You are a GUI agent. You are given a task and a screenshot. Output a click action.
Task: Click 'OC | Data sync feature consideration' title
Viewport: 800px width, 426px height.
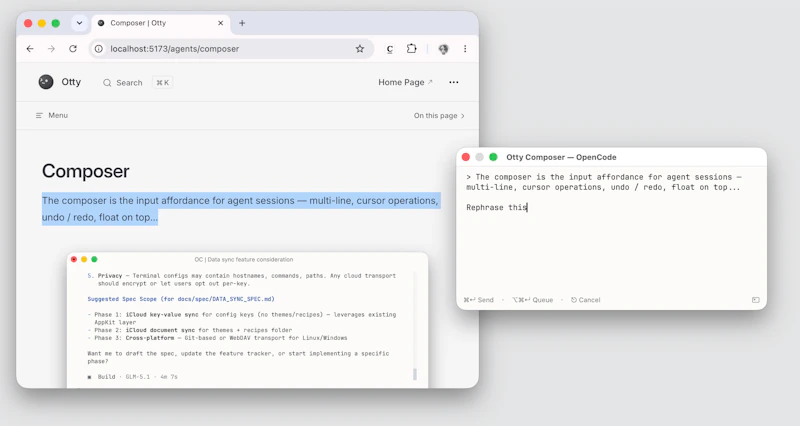(244, 260)
